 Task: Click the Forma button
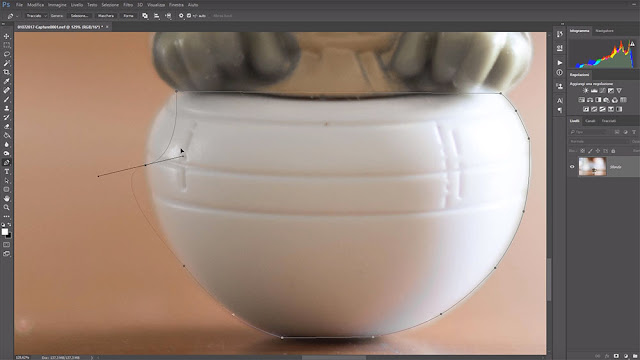(x=128, y=16)
